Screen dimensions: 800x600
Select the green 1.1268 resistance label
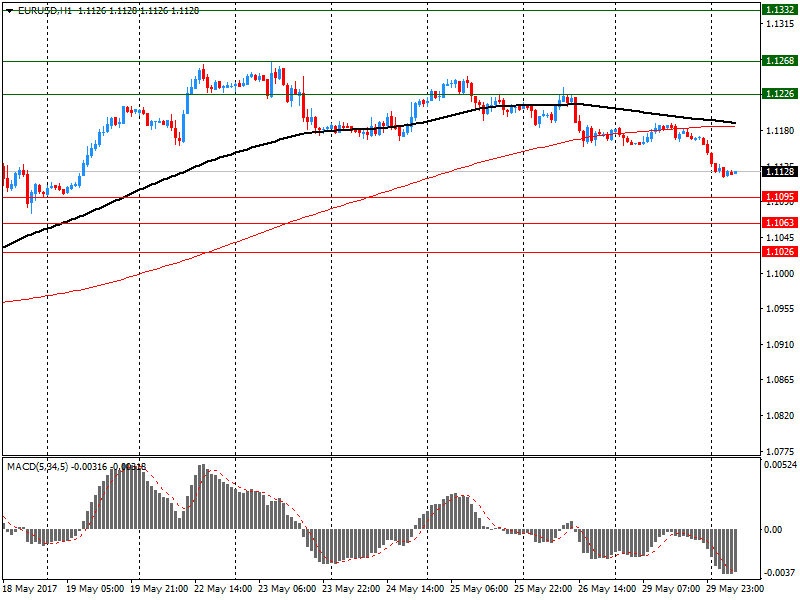(x=780, y=61)
